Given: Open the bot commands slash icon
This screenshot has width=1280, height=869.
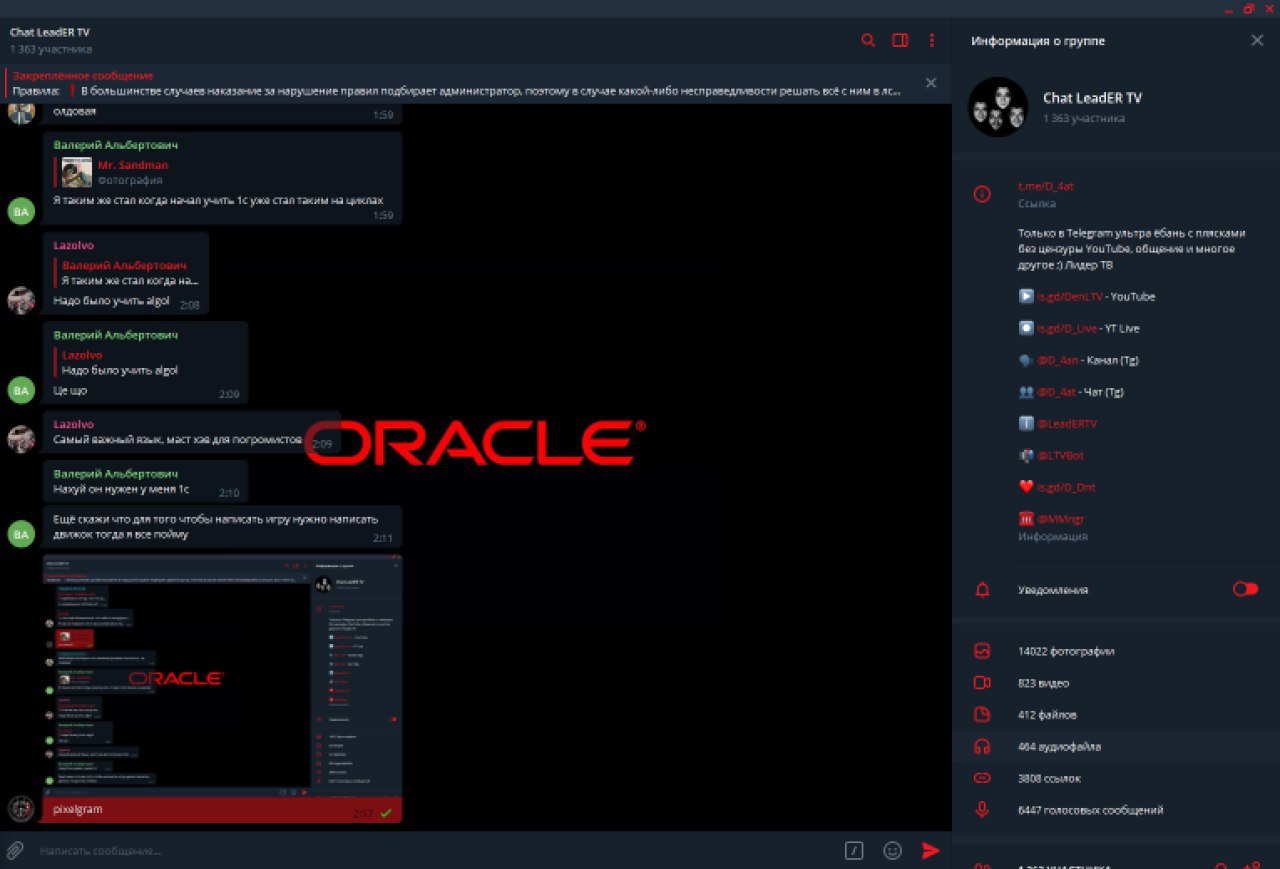Looking at the screenshot, I should pos(854,850).
